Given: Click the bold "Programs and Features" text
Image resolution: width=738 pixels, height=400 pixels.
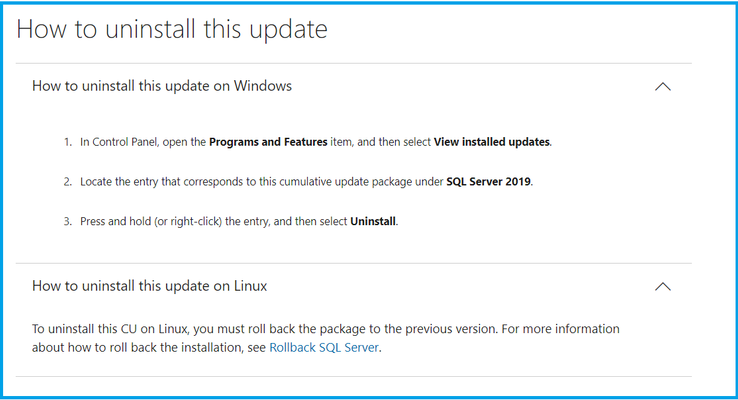Looking at the screenshot, I should coord(268,142).
